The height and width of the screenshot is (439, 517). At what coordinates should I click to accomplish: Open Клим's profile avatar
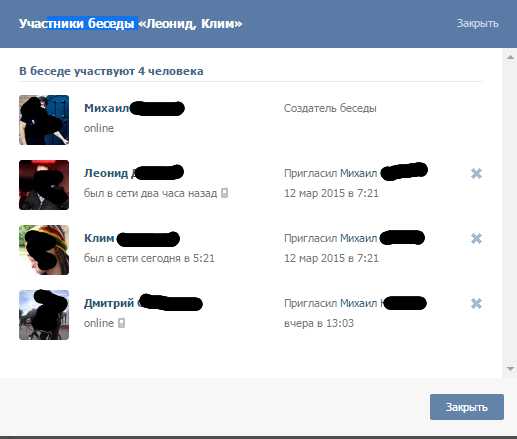(44, 250)
